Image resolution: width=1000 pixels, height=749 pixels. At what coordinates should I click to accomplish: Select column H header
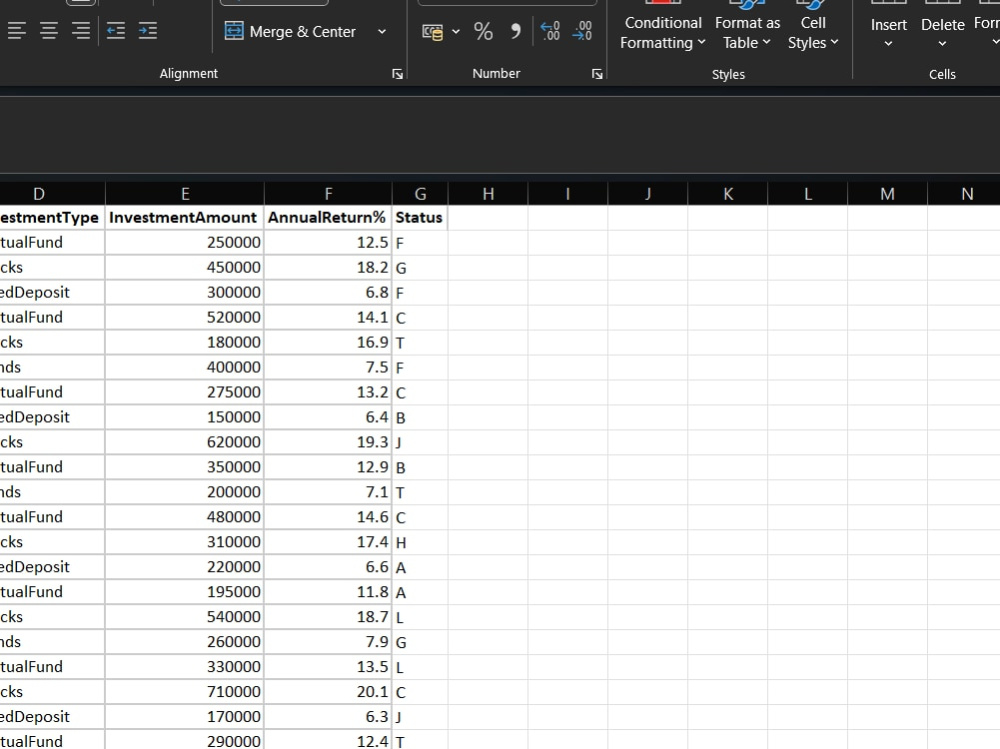pyautogui.click(x=489, y=194)
